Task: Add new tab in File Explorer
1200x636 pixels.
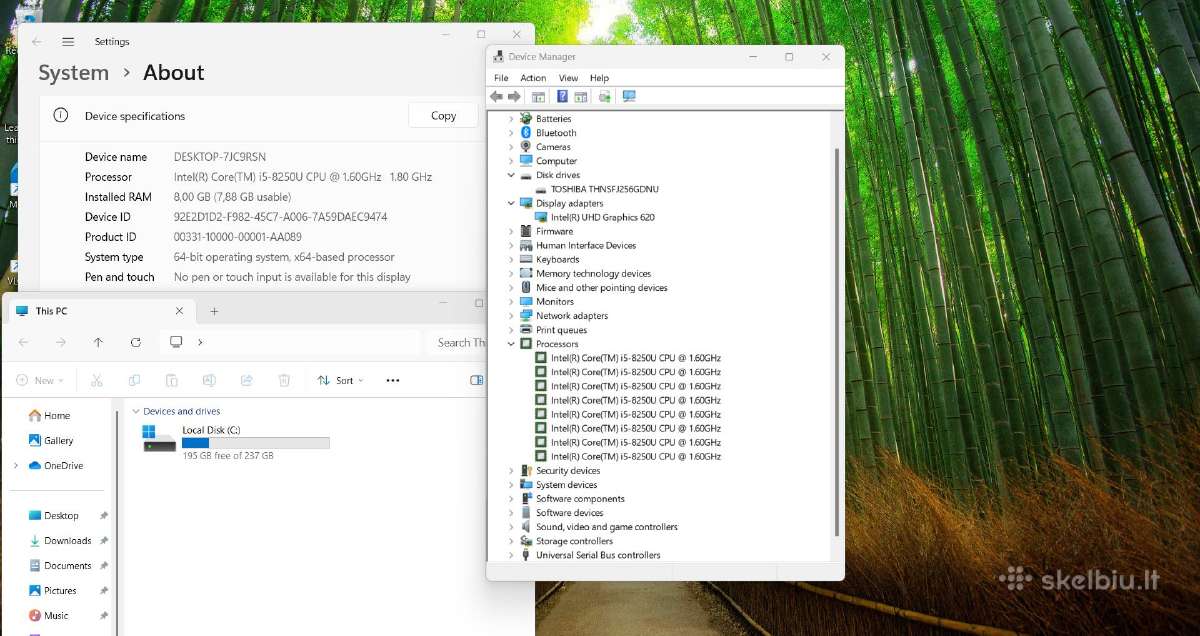Action: (x=214, y=311)
